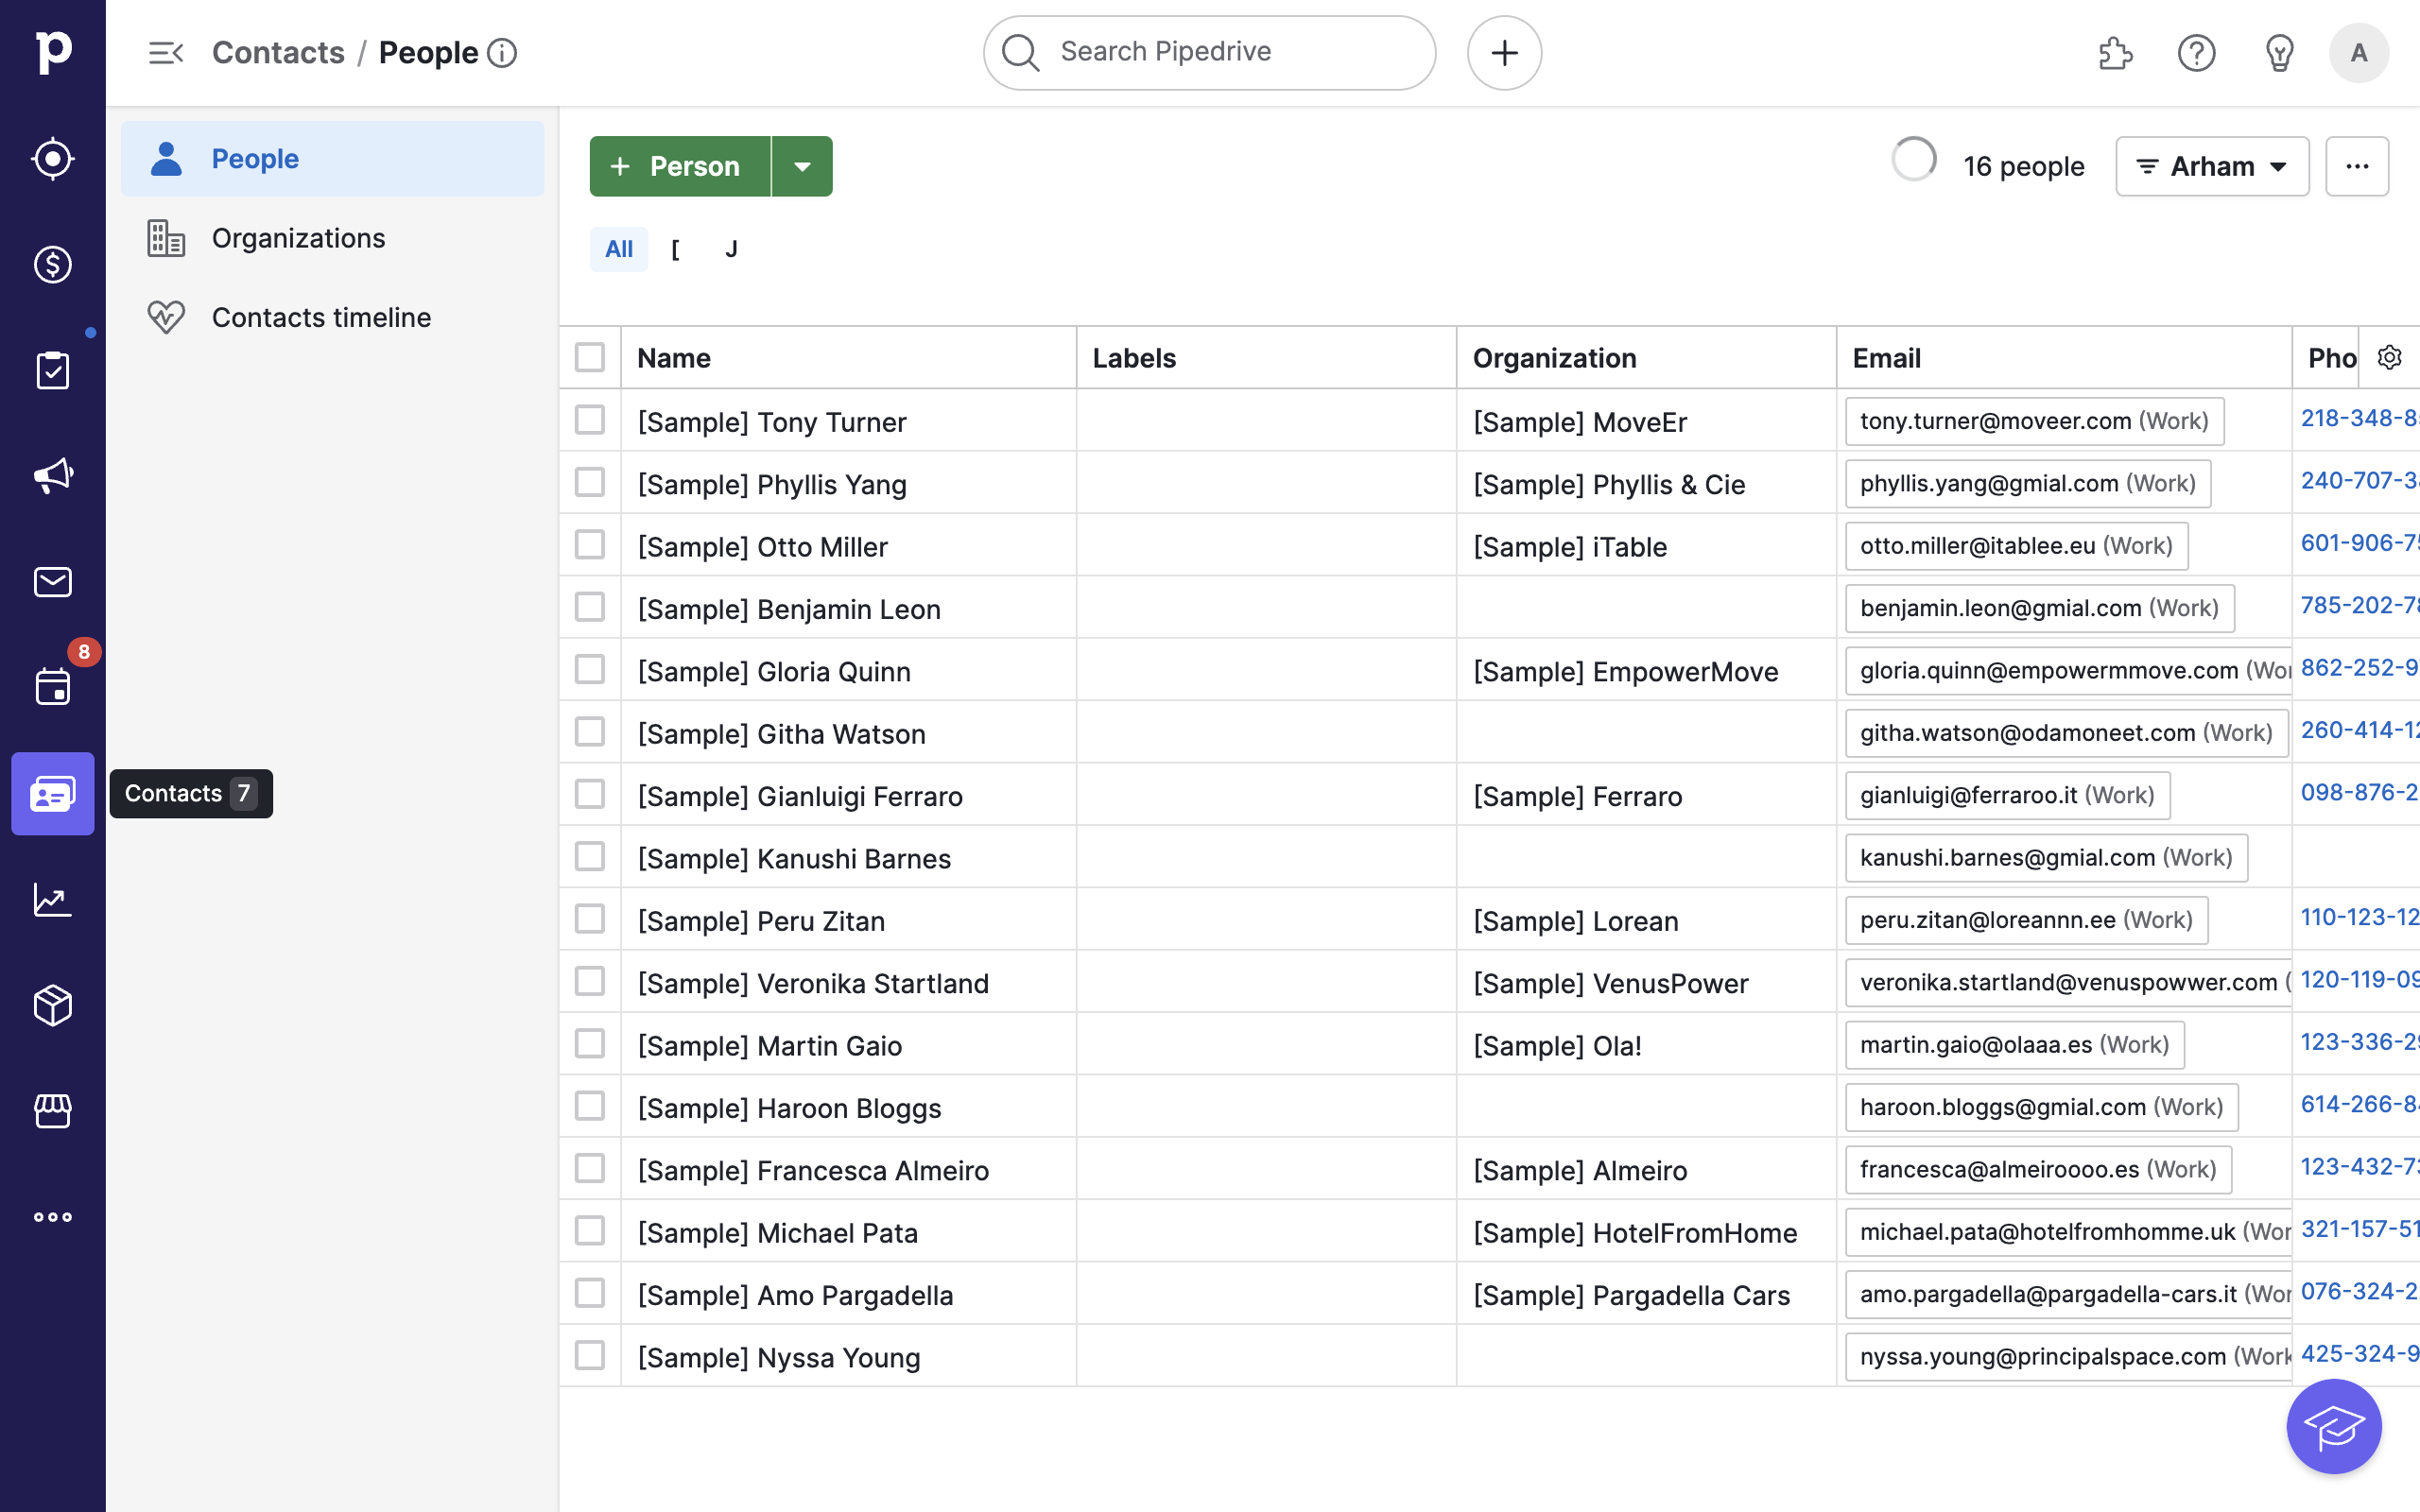The width and height of the screenshot is (2420, 1512).
Task: Open Products box icon in sidebar
Action: (x=53, y=1006)
